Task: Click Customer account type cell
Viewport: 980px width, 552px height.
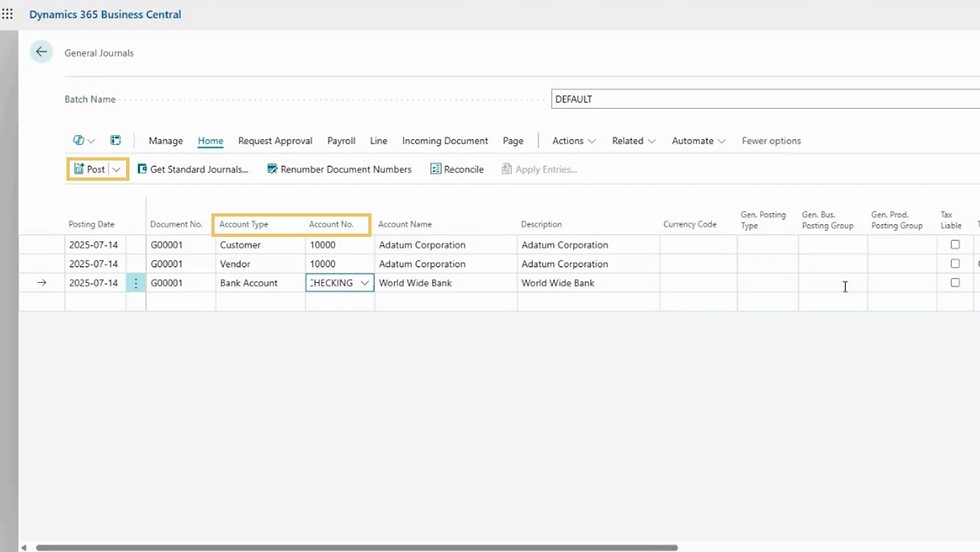Action: coord(260,245)
